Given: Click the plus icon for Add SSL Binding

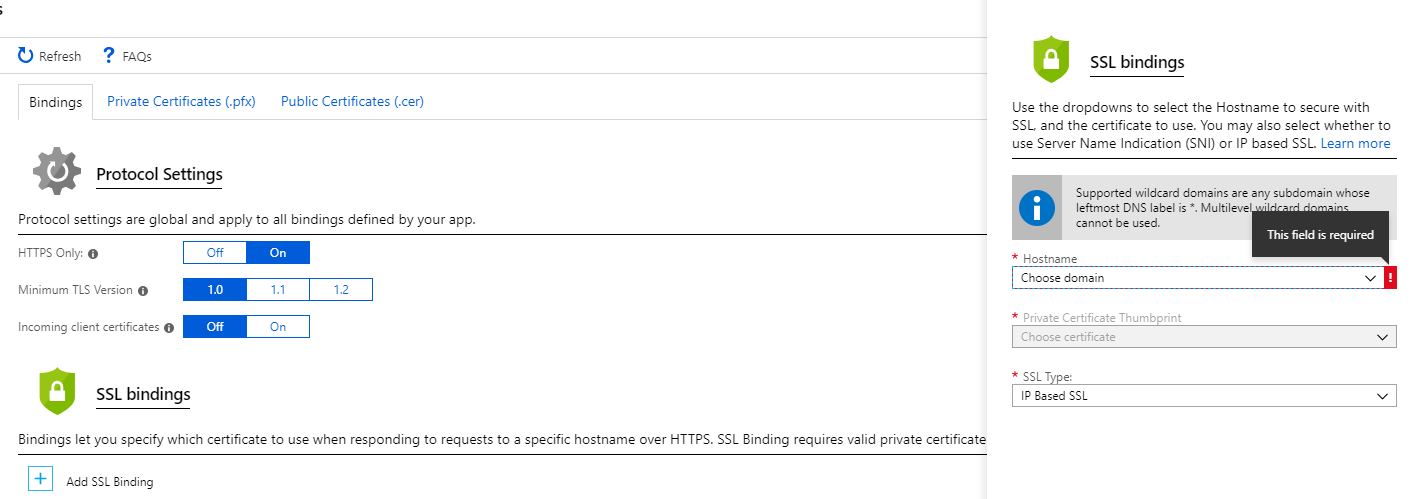Looking at the screenshot, I should coord(40,479).
